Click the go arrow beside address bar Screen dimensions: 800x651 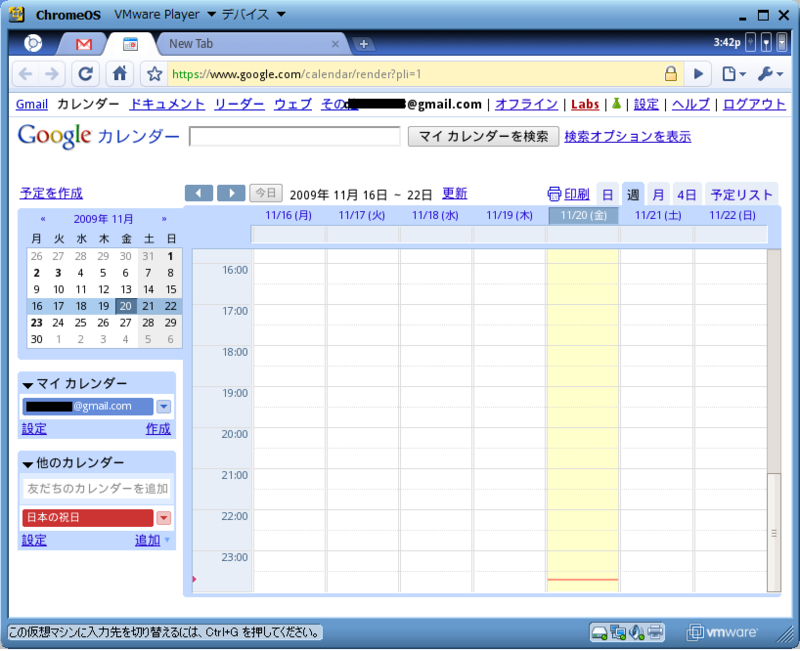pos(698,74)
